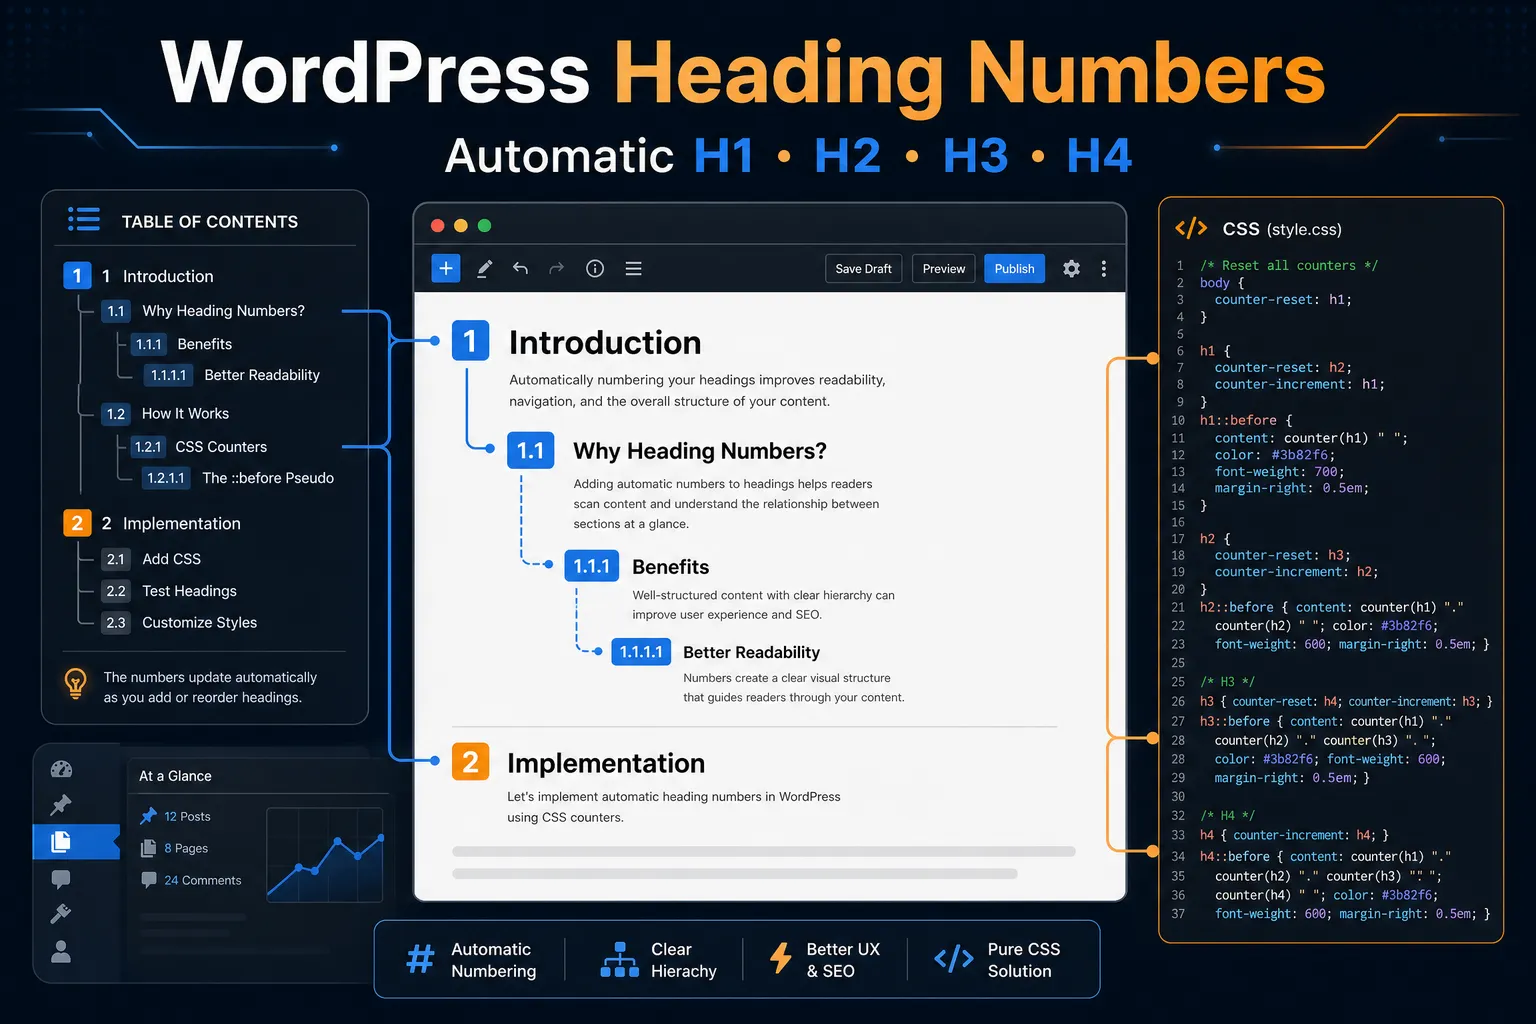Screen dimensions: 1536x1024
Task: Click the code brackets icon beside CSS title
Action: coord(1191,228)
